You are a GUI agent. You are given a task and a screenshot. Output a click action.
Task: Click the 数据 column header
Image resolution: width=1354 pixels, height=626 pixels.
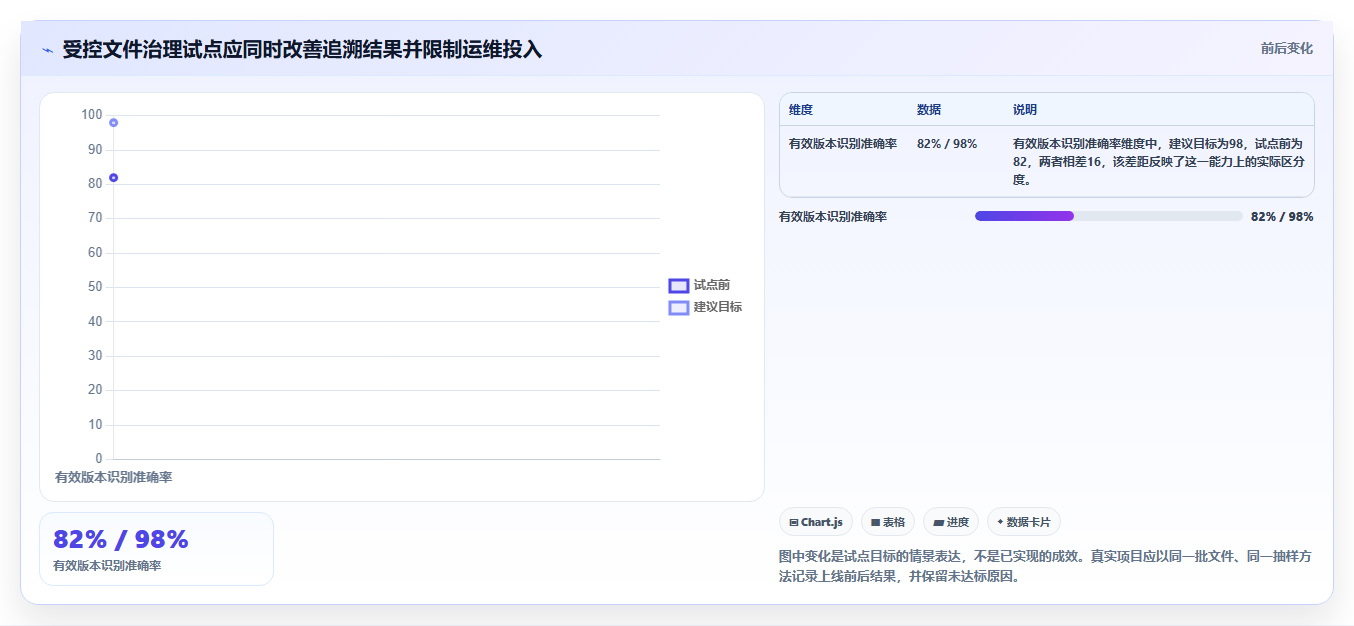(x=929, y=110)
